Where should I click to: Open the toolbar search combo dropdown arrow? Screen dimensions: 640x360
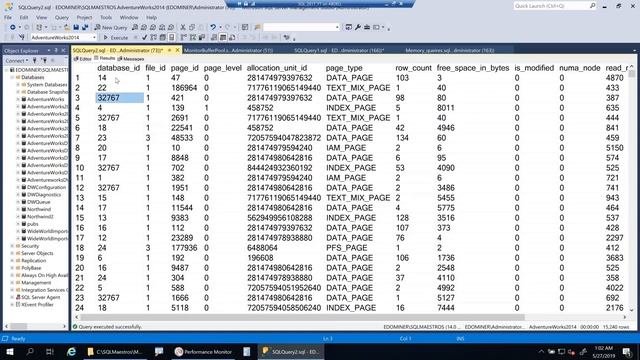point(337,27)
